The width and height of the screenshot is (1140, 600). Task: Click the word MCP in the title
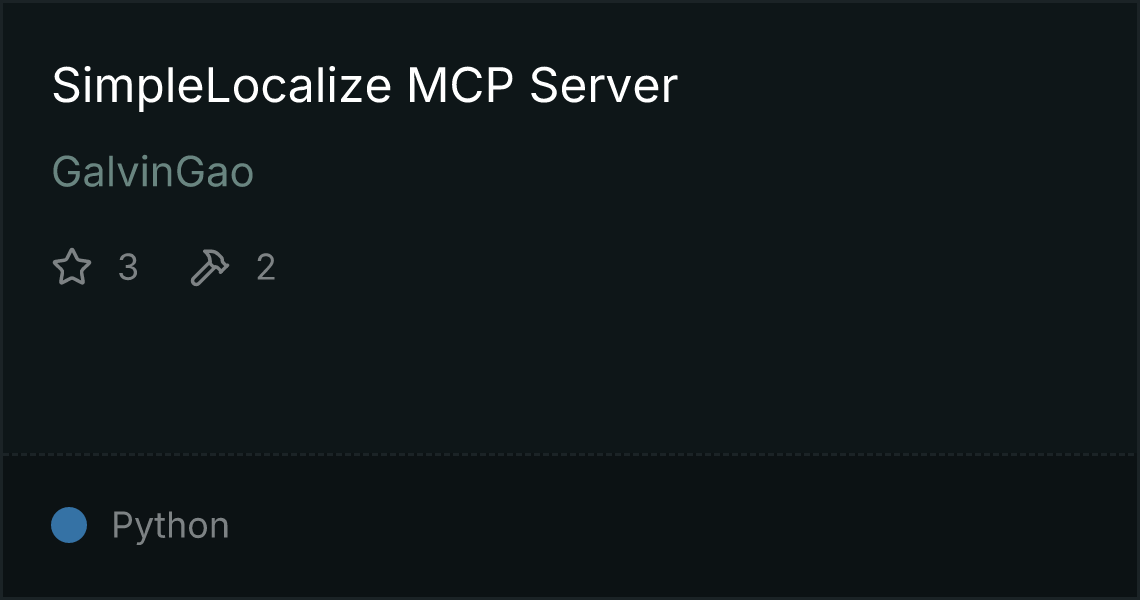[460, 86]
